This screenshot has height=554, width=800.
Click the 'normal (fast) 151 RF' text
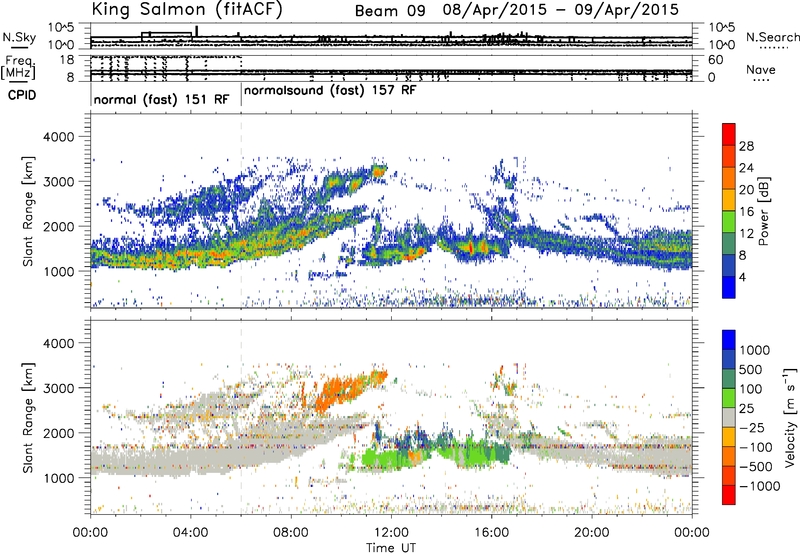click(x=161, y=99)
